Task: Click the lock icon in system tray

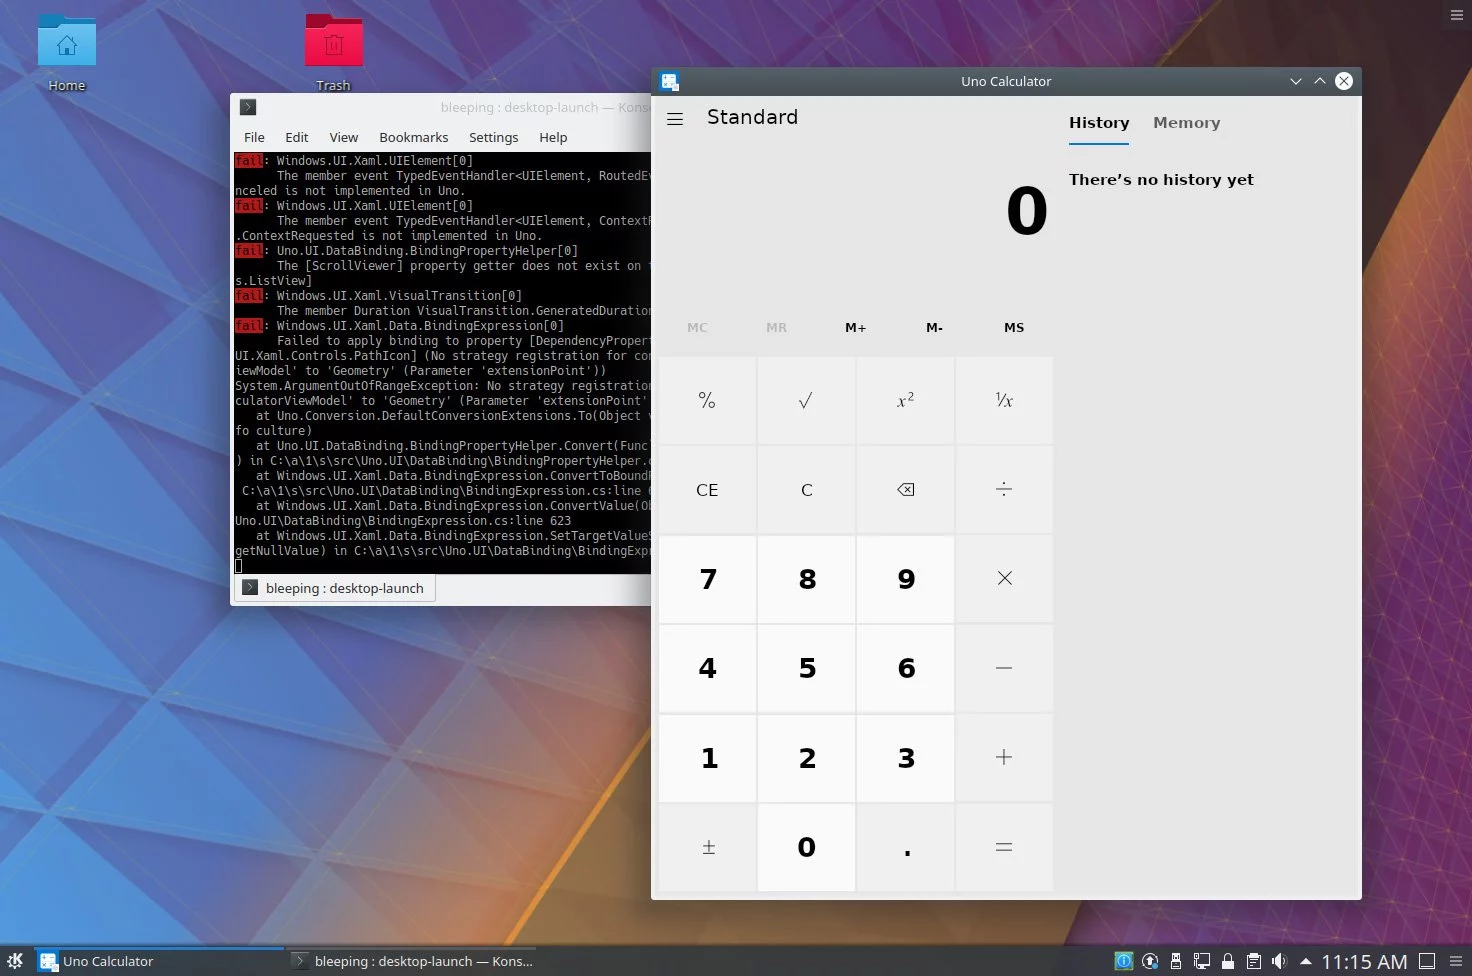Action: coord(1228,961)
